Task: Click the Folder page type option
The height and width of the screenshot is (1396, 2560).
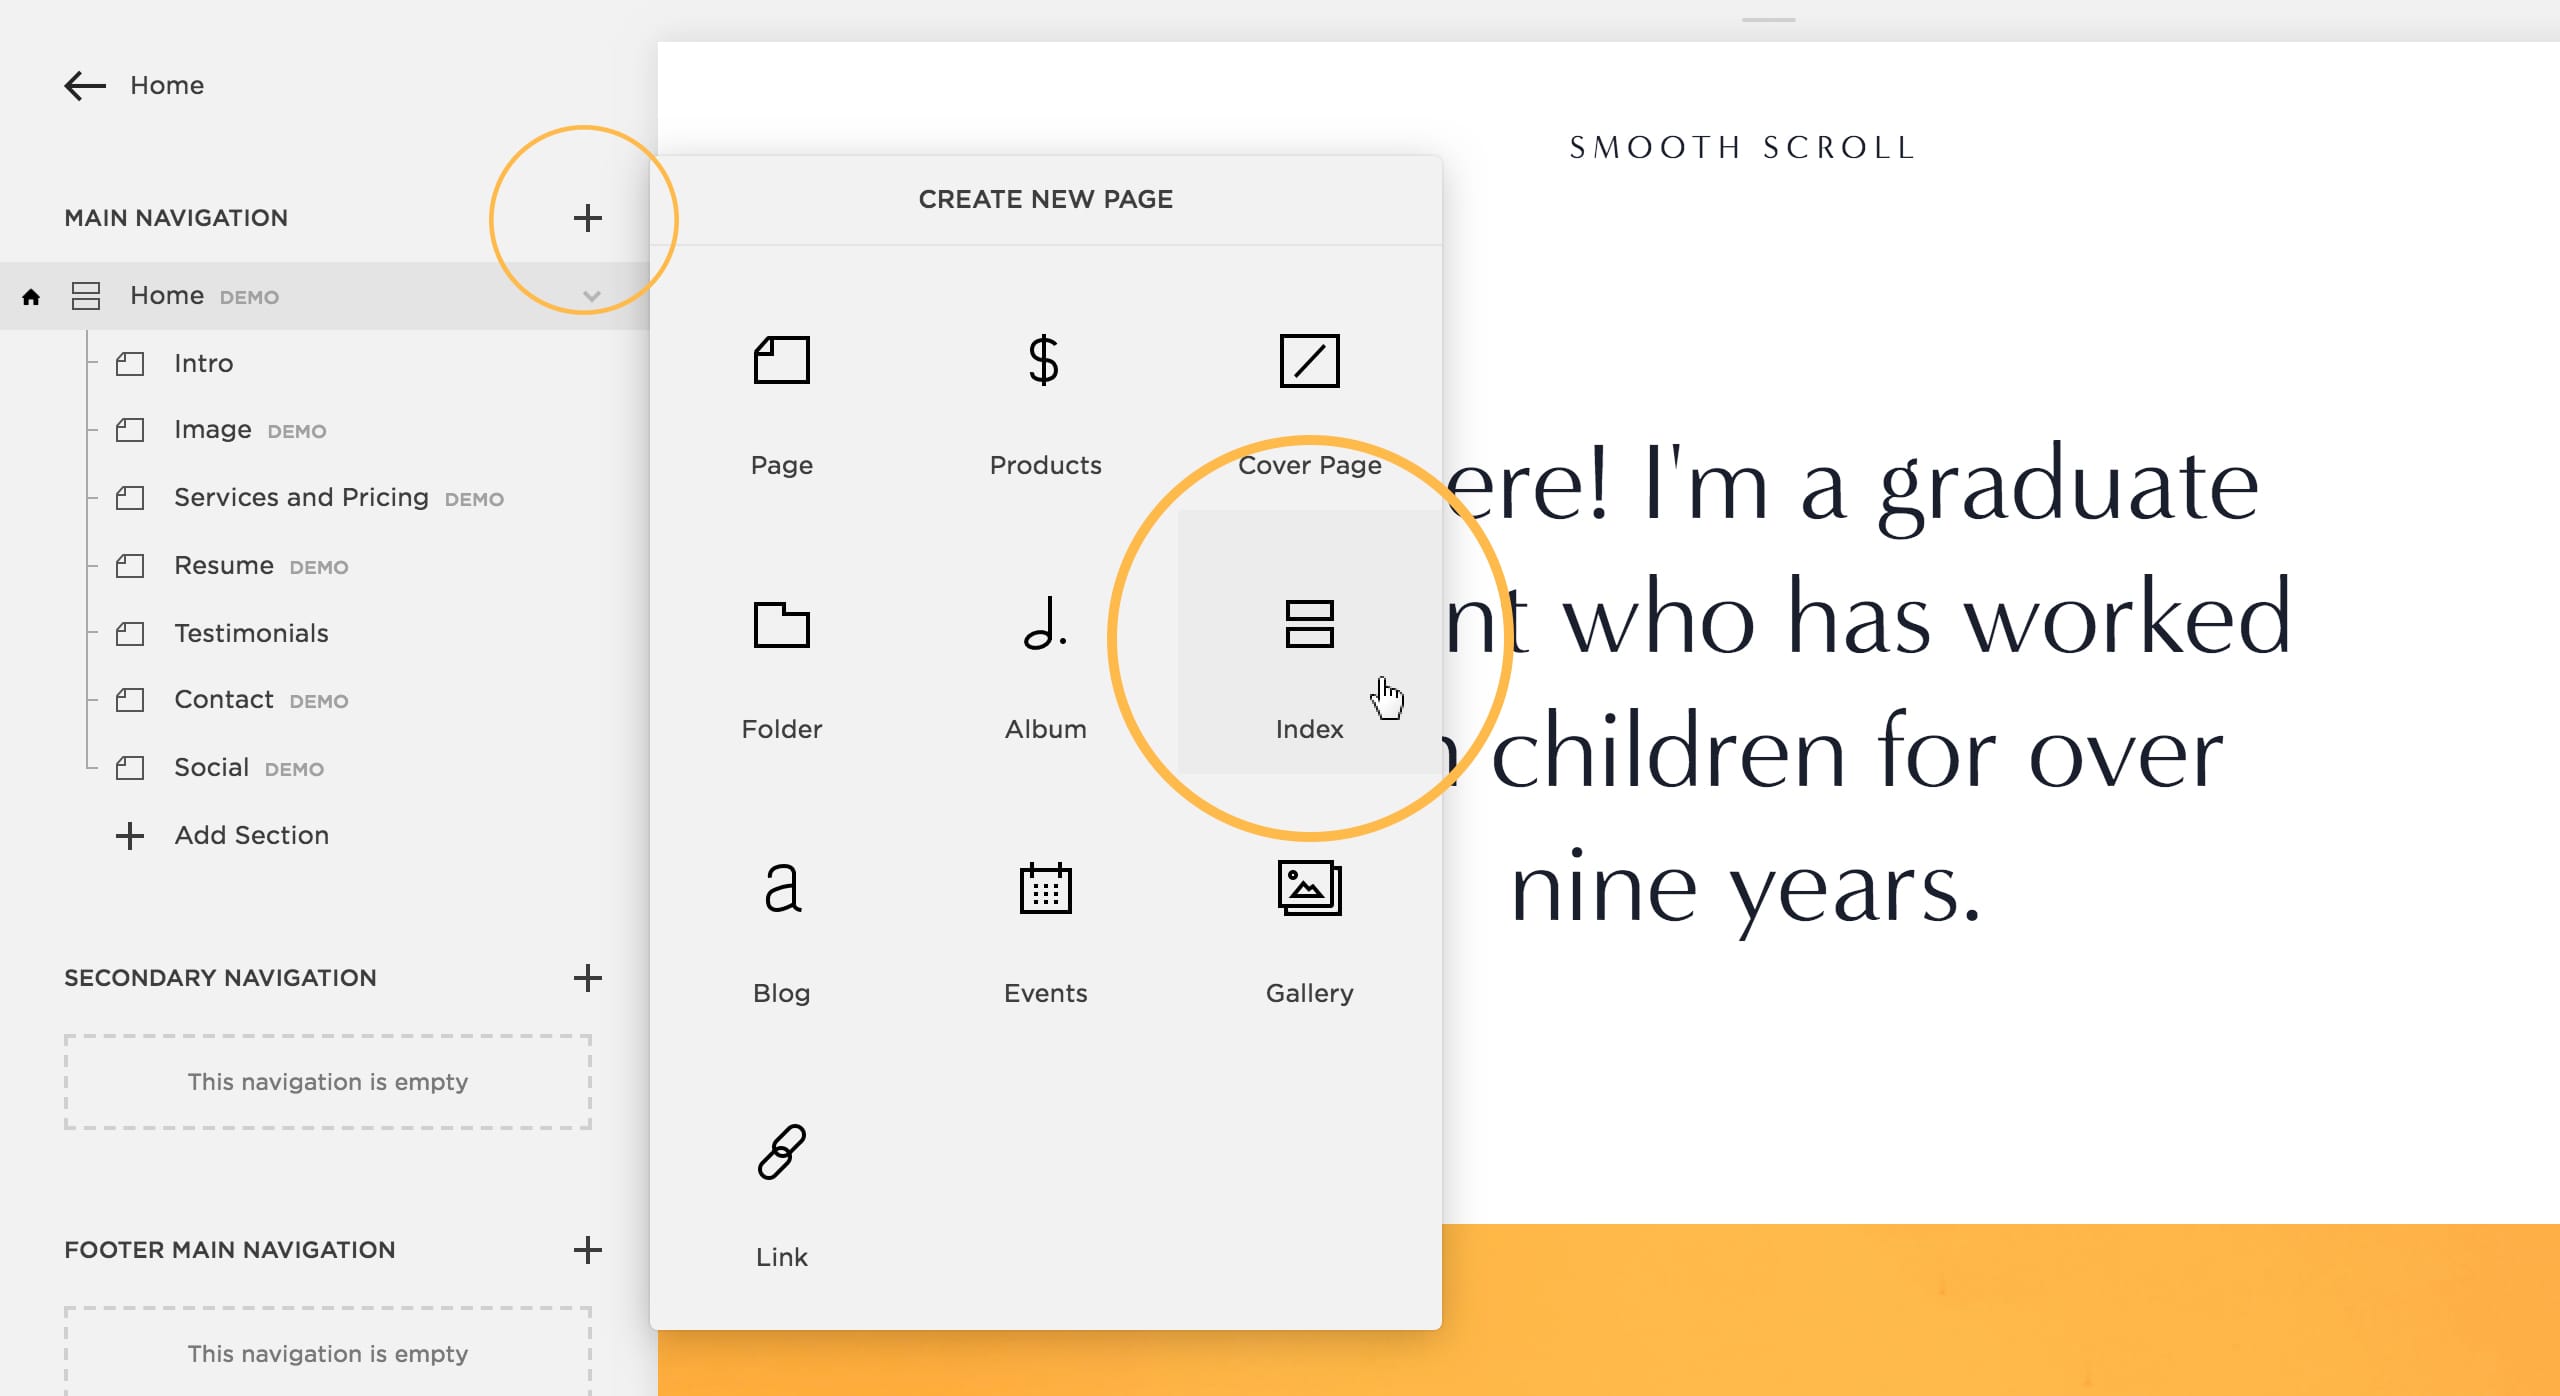Action: pos(781,665)
